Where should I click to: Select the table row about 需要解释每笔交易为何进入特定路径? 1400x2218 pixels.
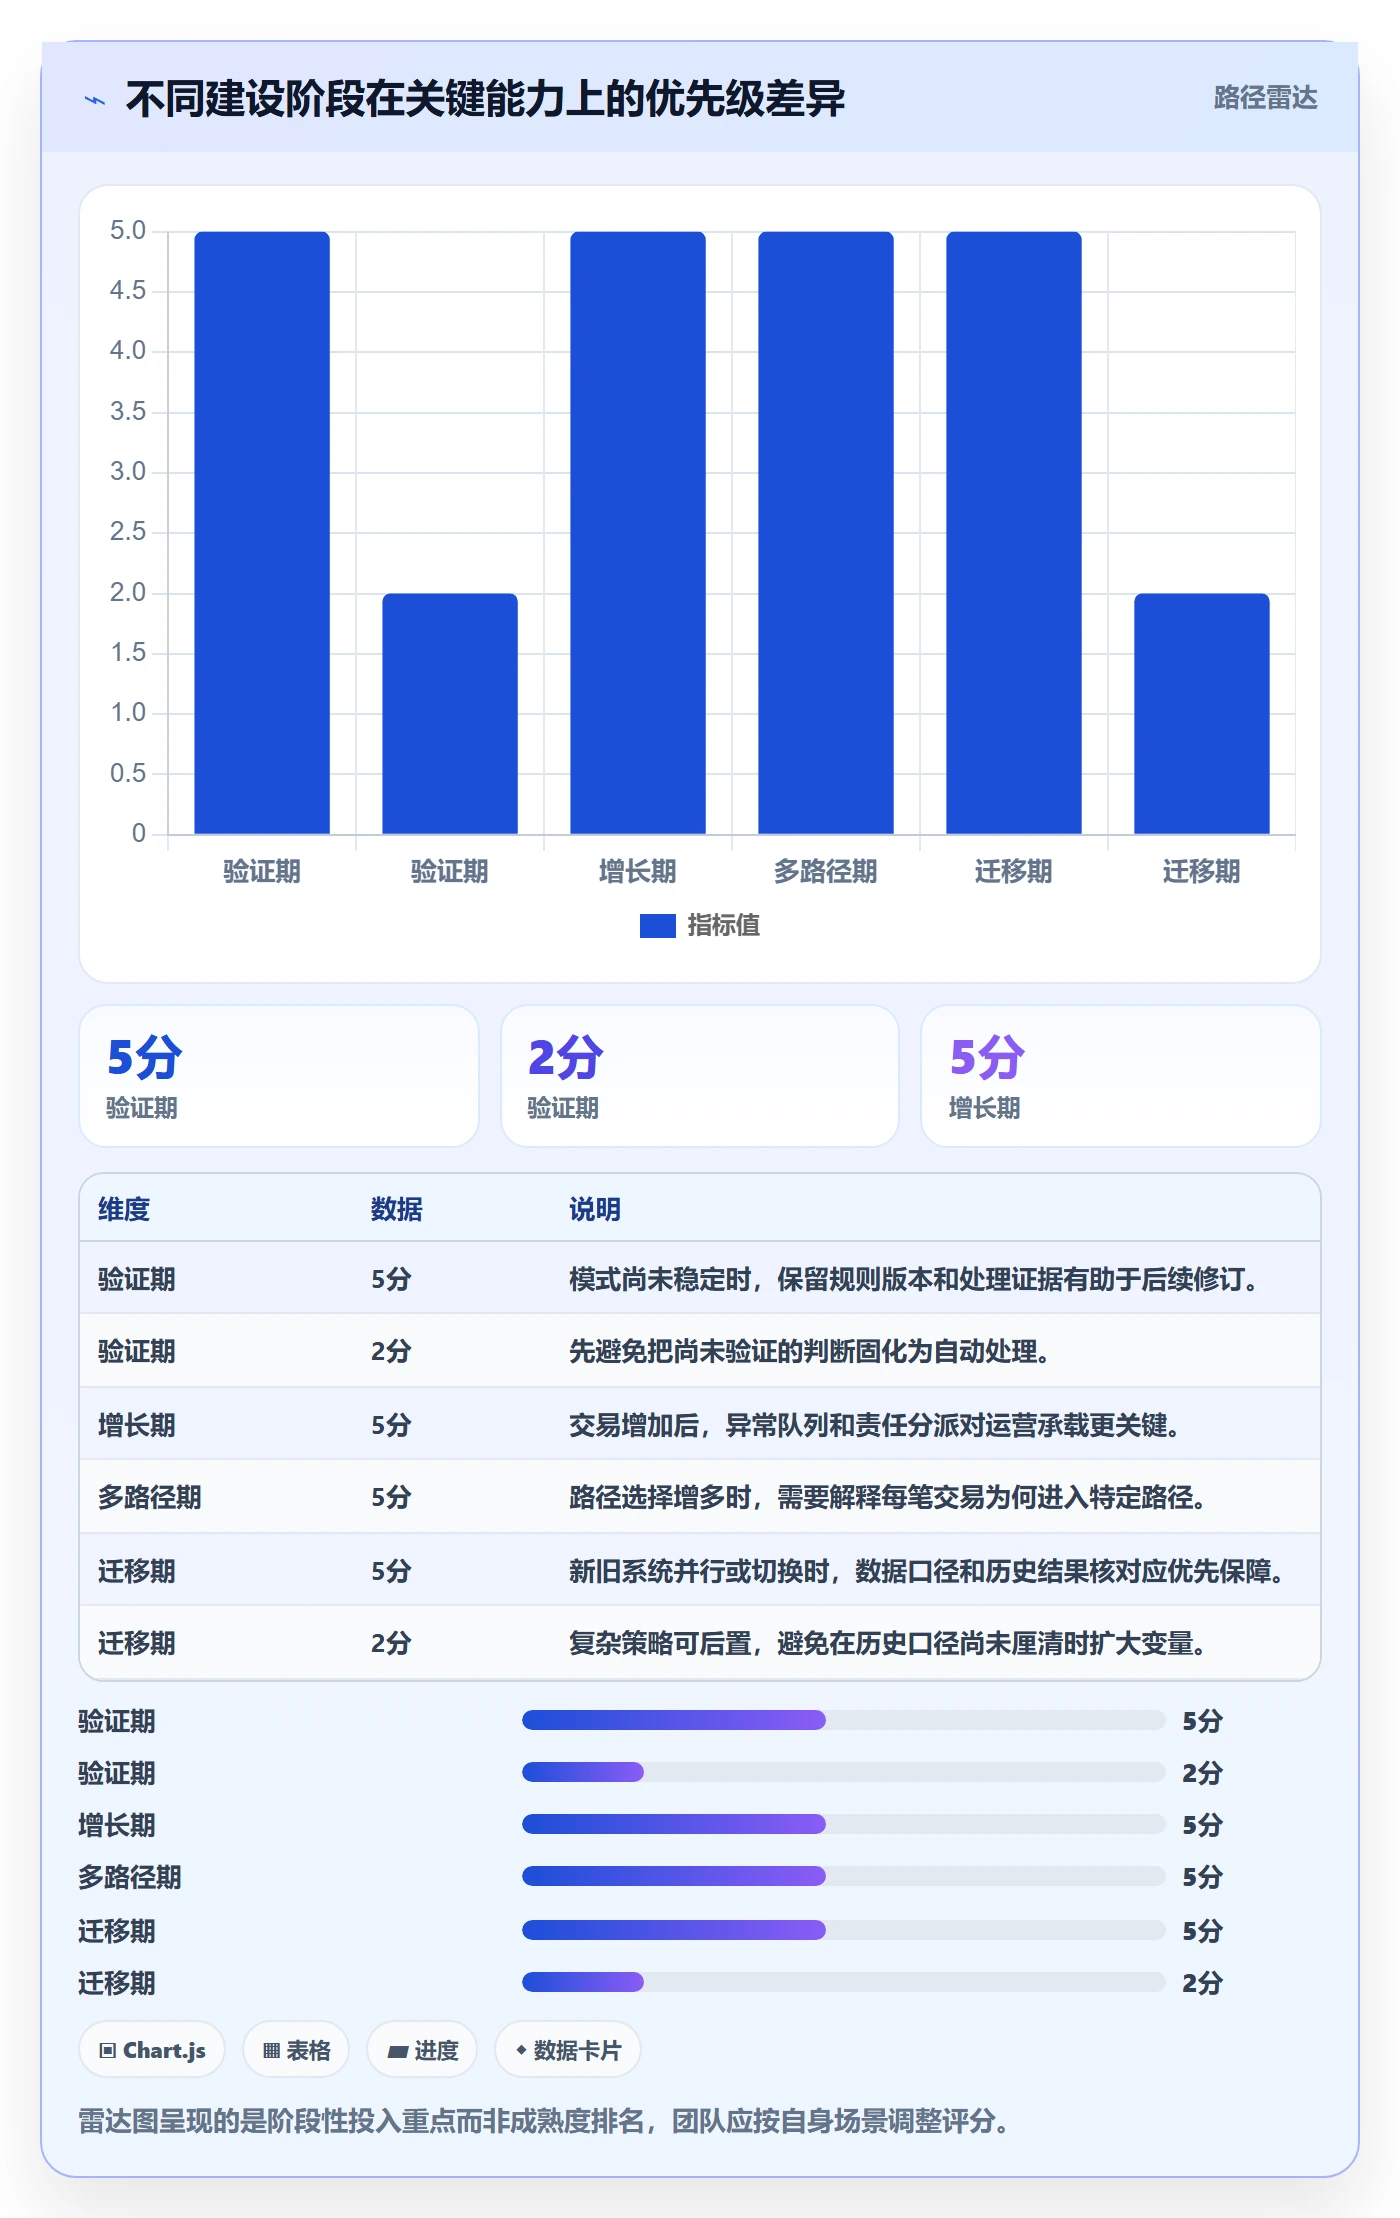tap(700, 1497)
